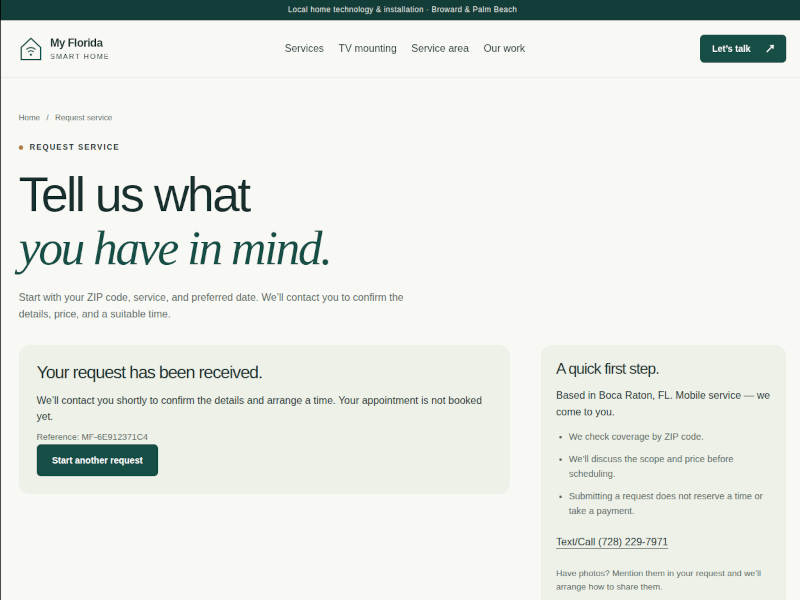The image size is (800, 600).
Task: Click the A quick first step. heading
Action: [x=608, y=369]
